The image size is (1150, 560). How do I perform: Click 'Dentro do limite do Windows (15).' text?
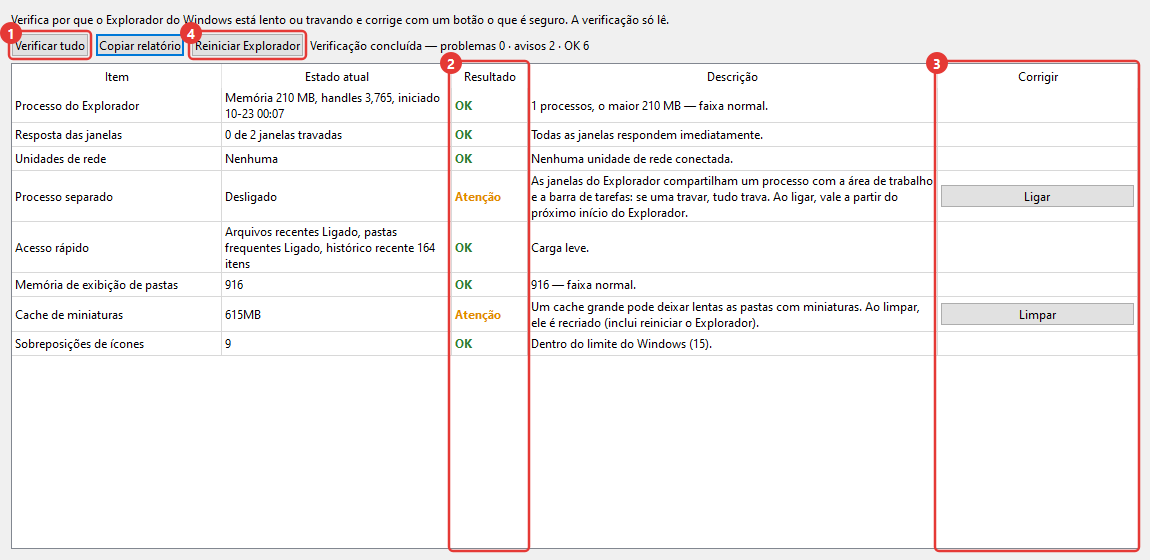tap(620, 343)
